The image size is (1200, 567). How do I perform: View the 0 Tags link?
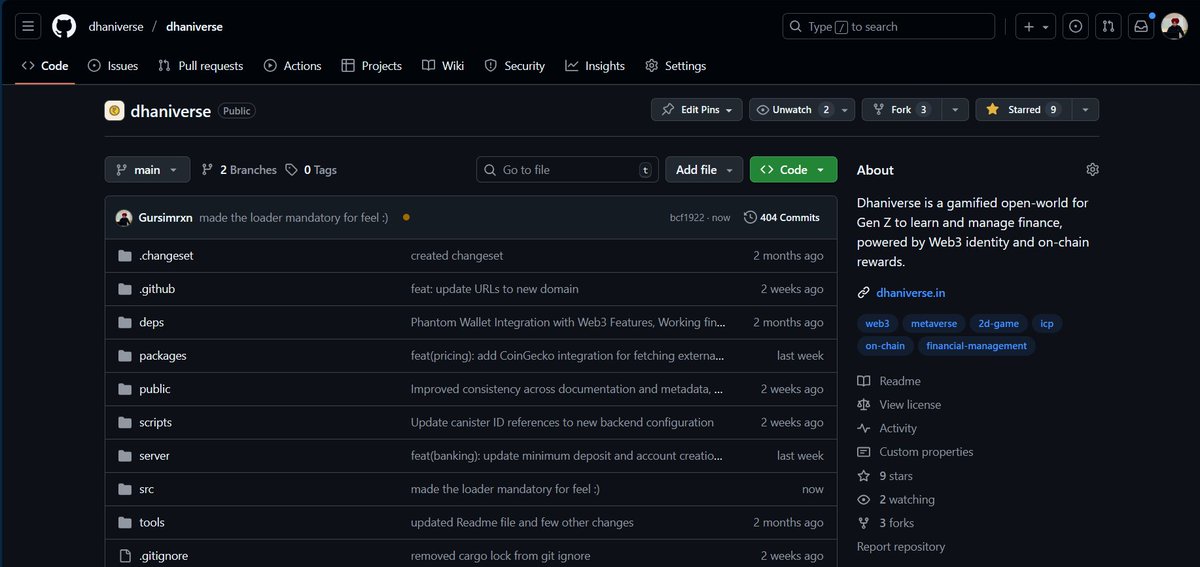point(311,170)
